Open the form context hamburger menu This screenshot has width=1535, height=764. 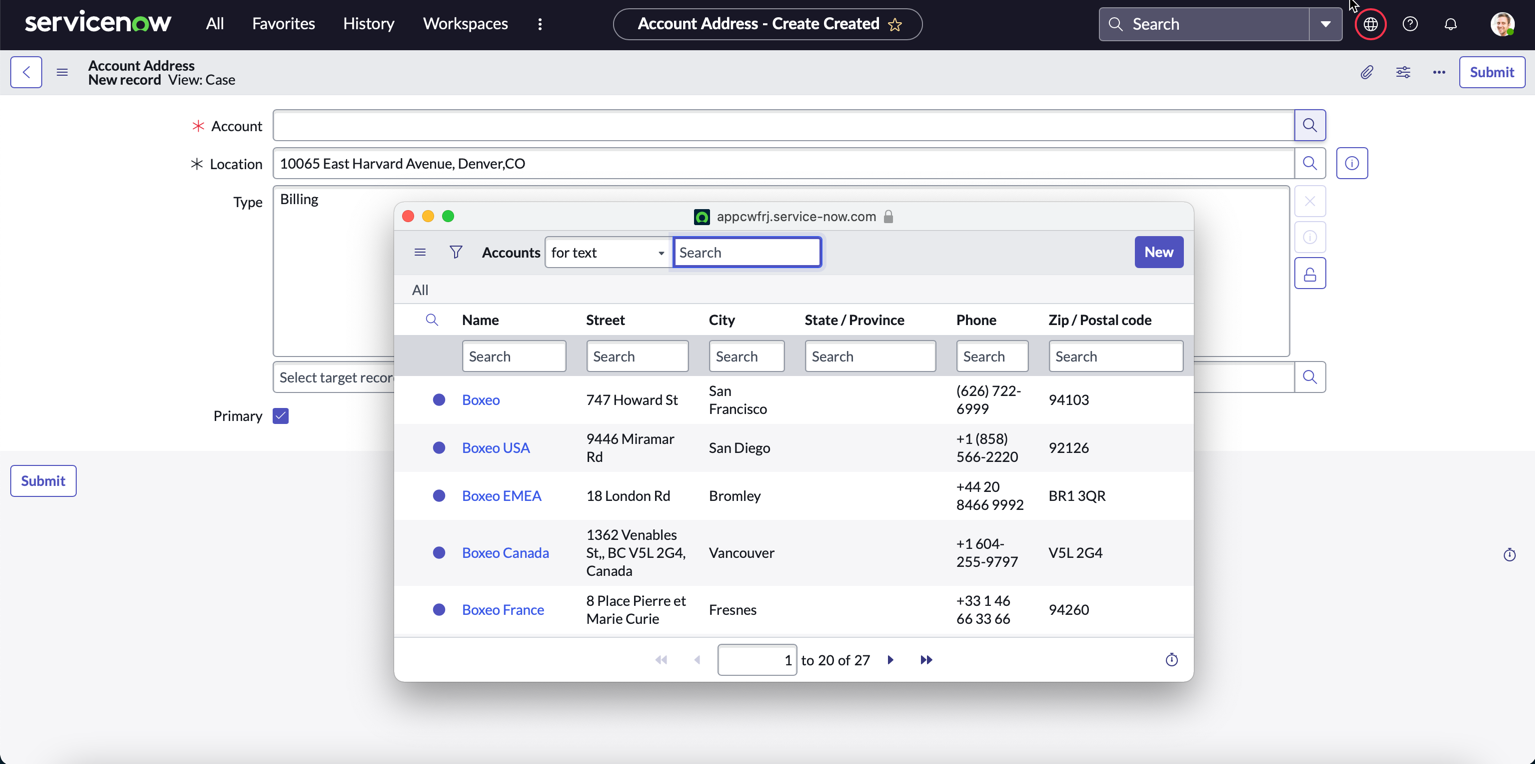[x=62, y=72]
